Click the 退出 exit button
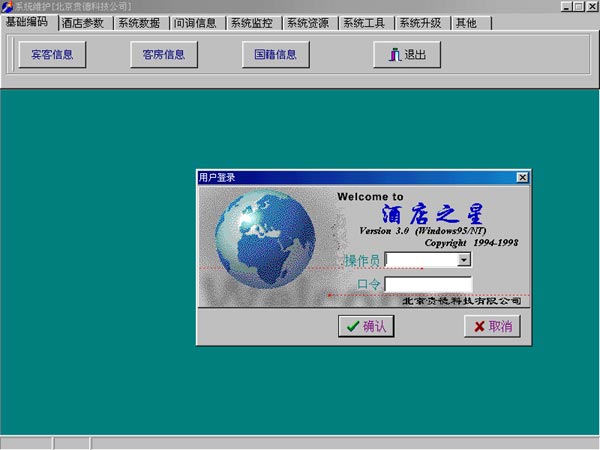 (x=407, y=55)
